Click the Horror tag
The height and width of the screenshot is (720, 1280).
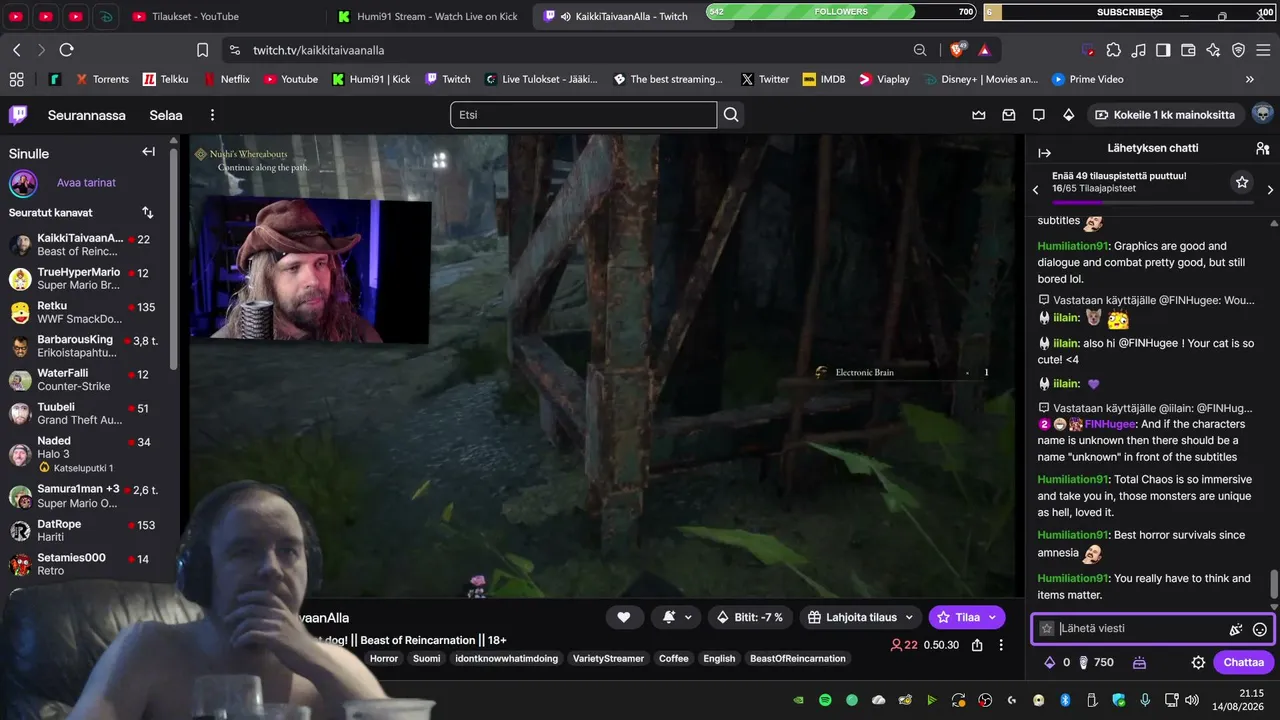[384, 658]
